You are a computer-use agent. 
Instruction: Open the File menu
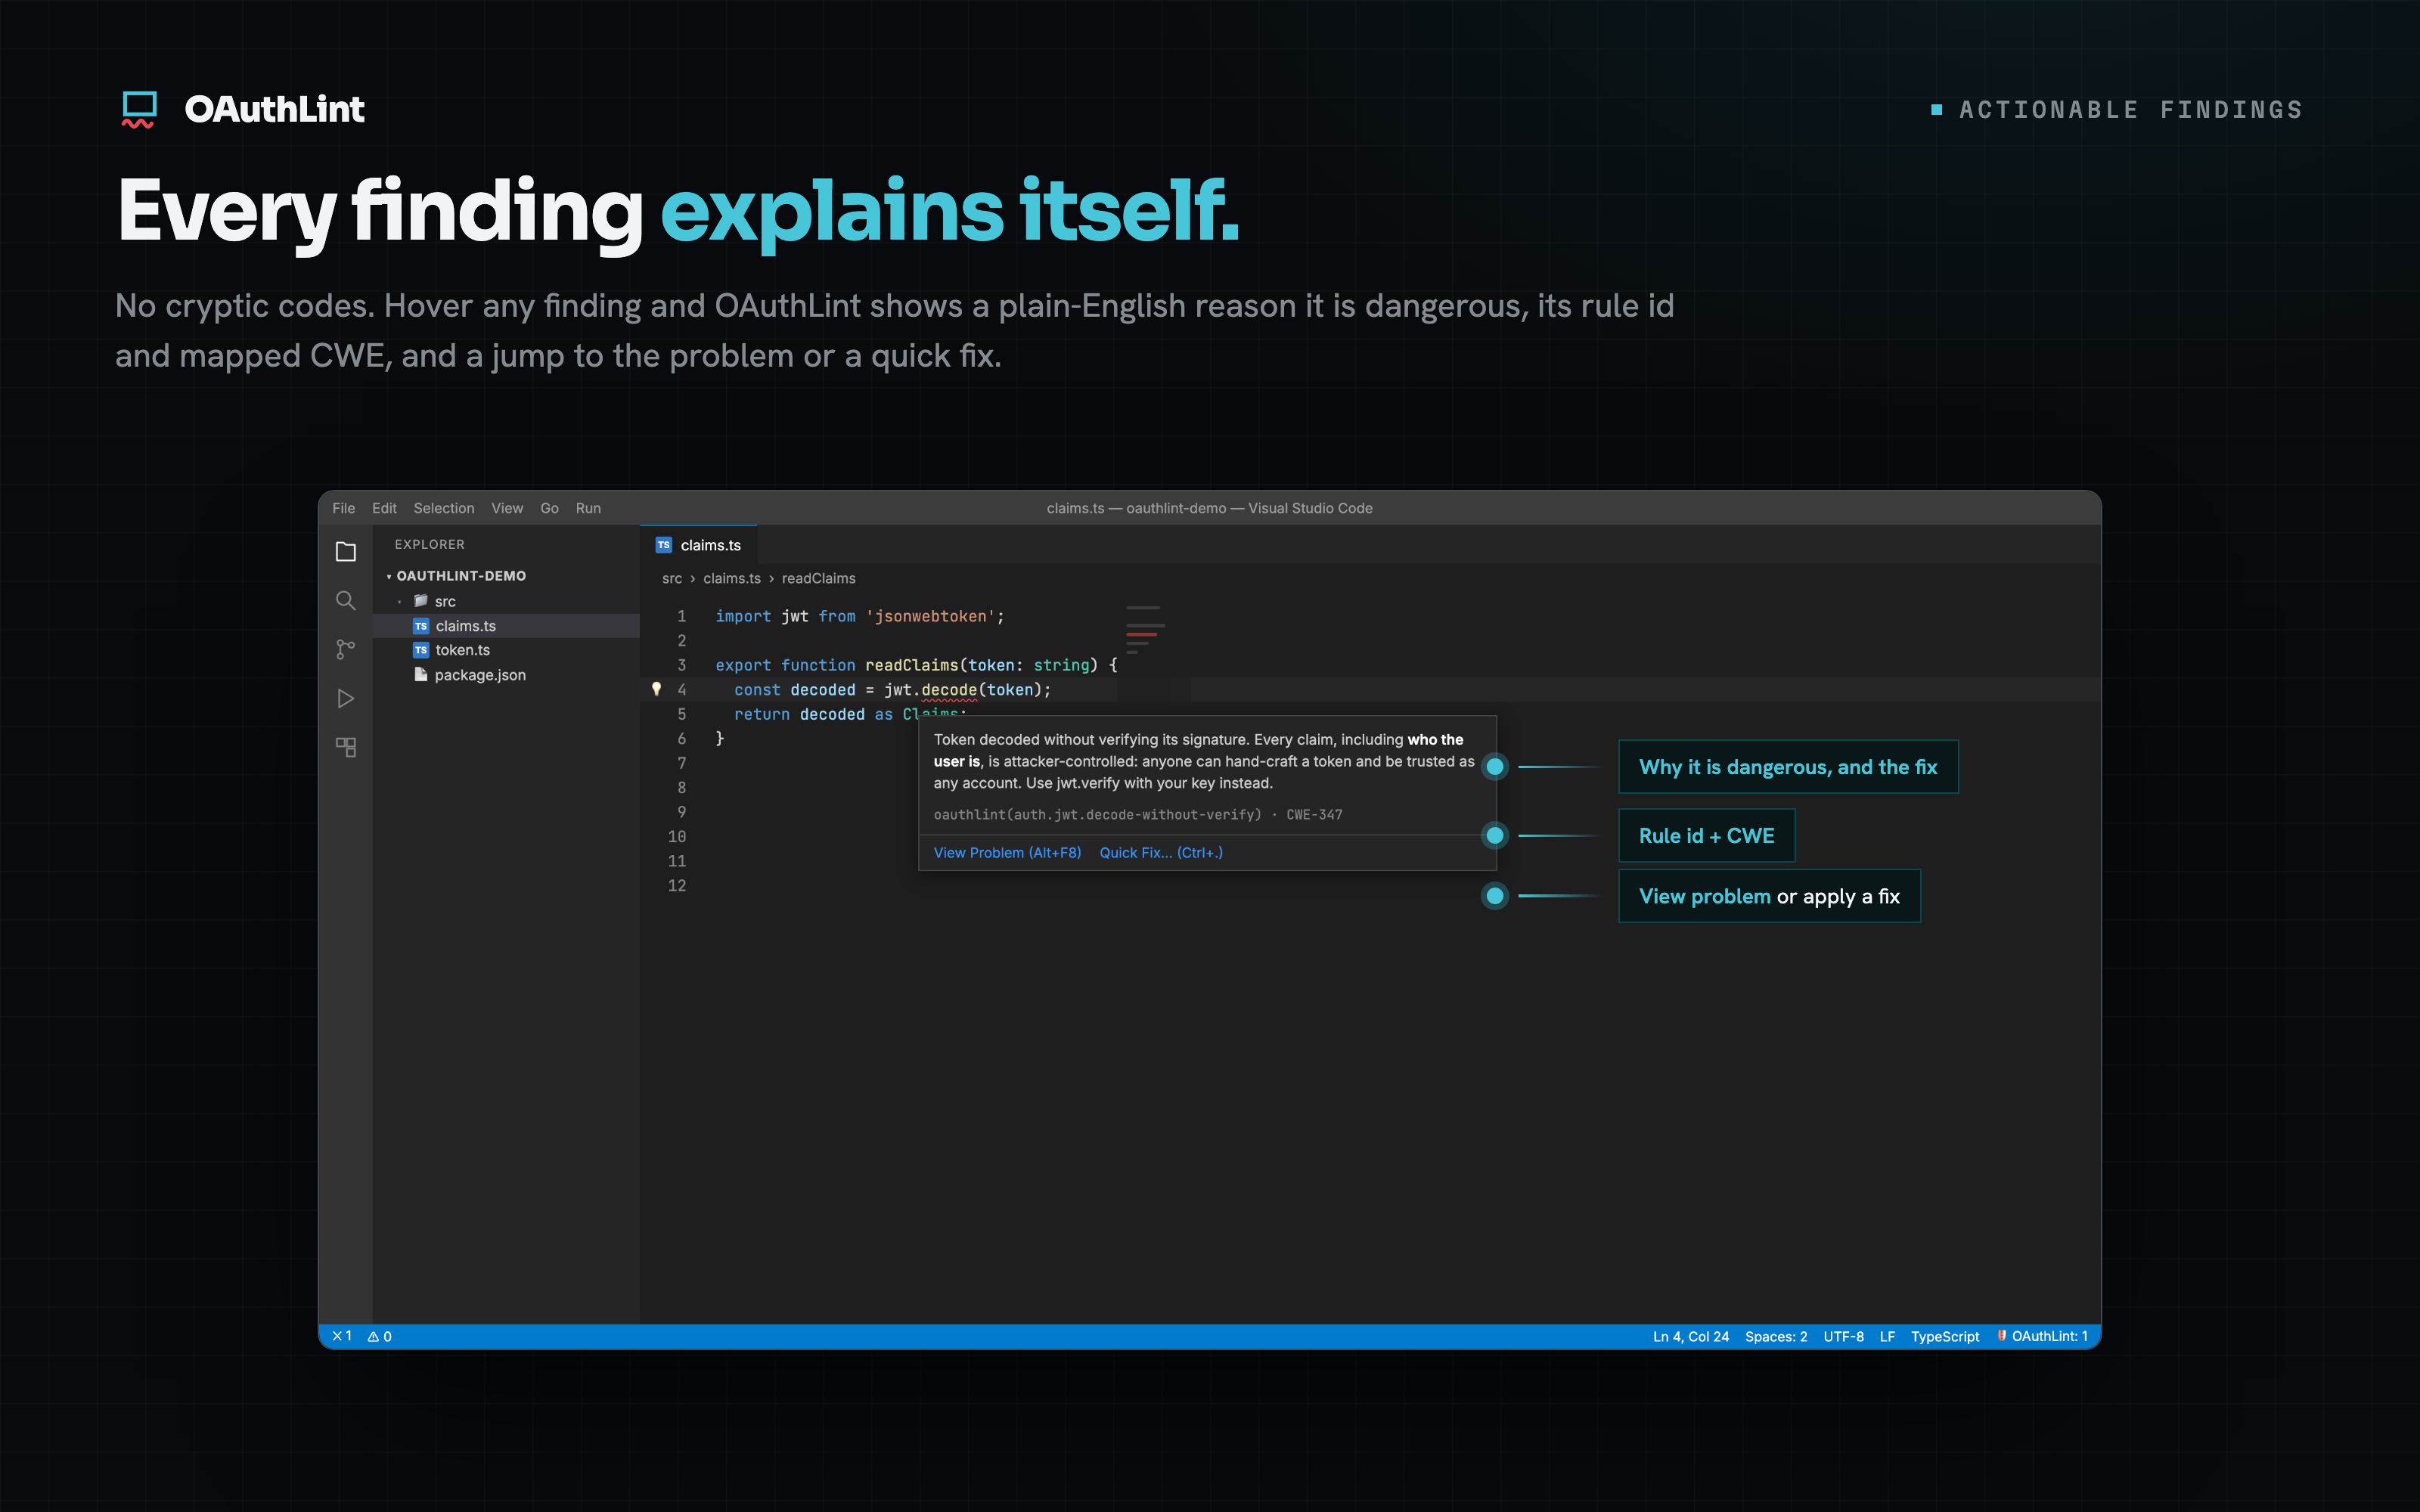343,508
